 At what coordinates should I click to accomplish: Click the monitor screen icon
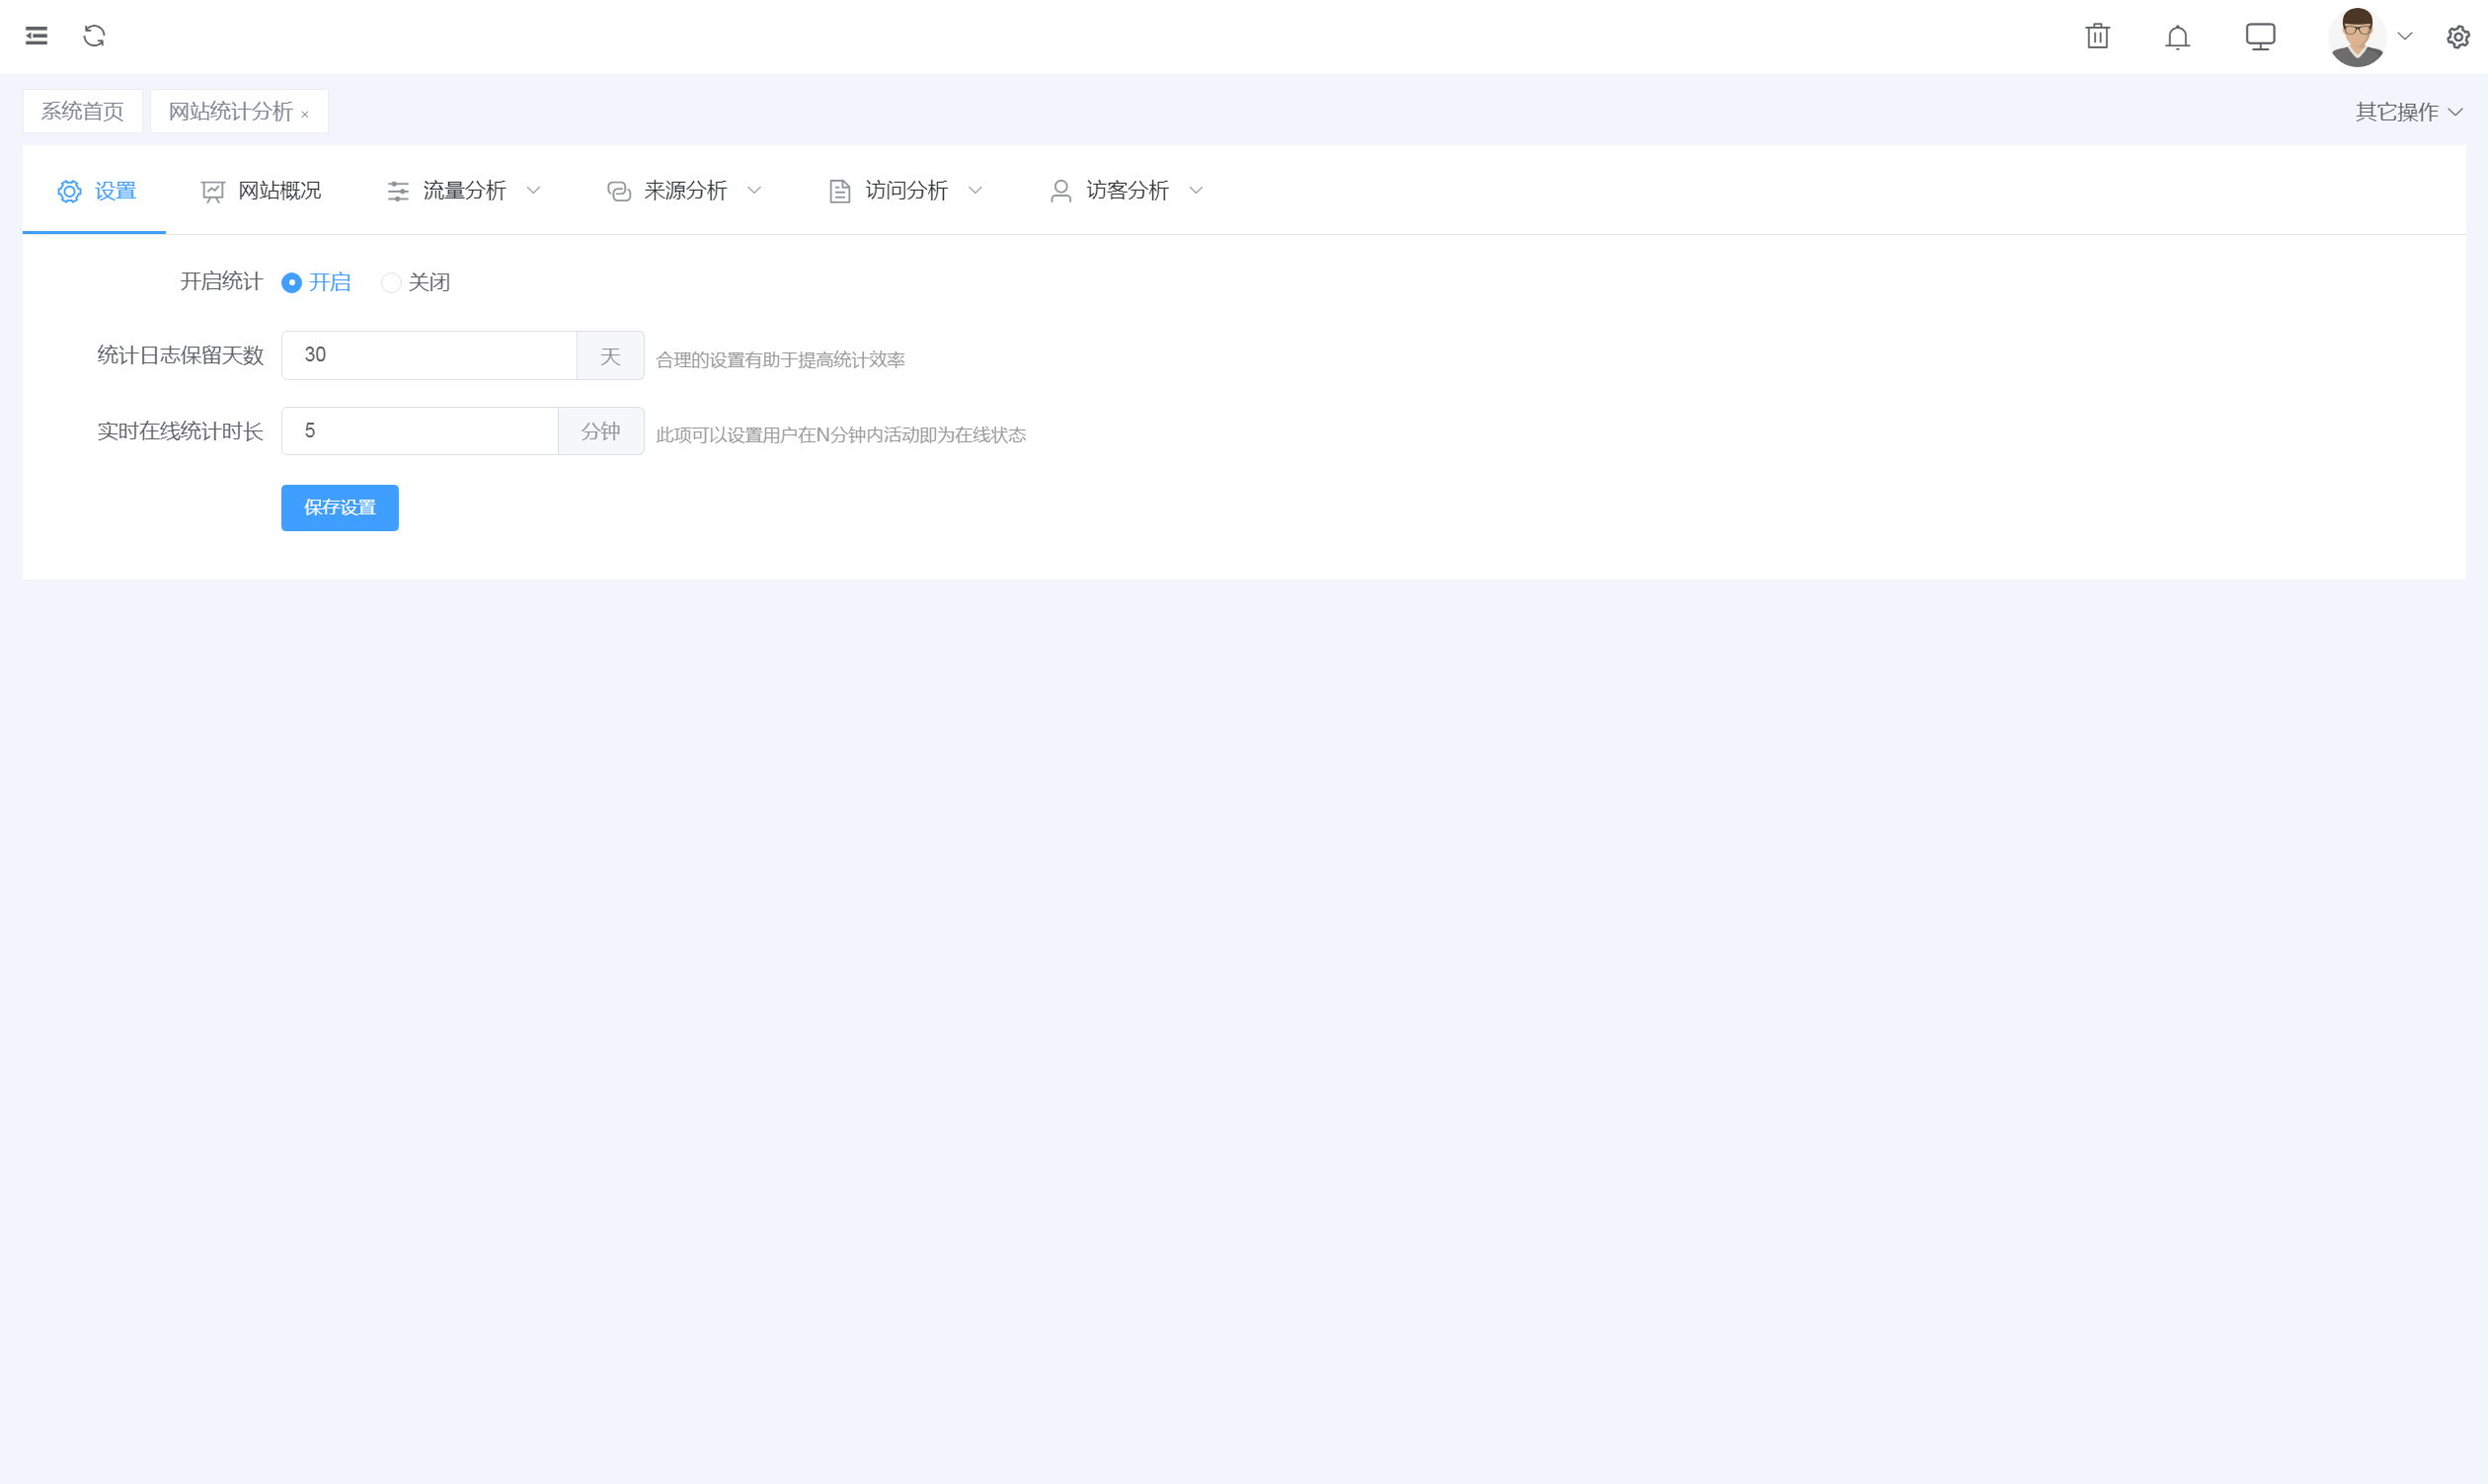[x=2259, y=37]
